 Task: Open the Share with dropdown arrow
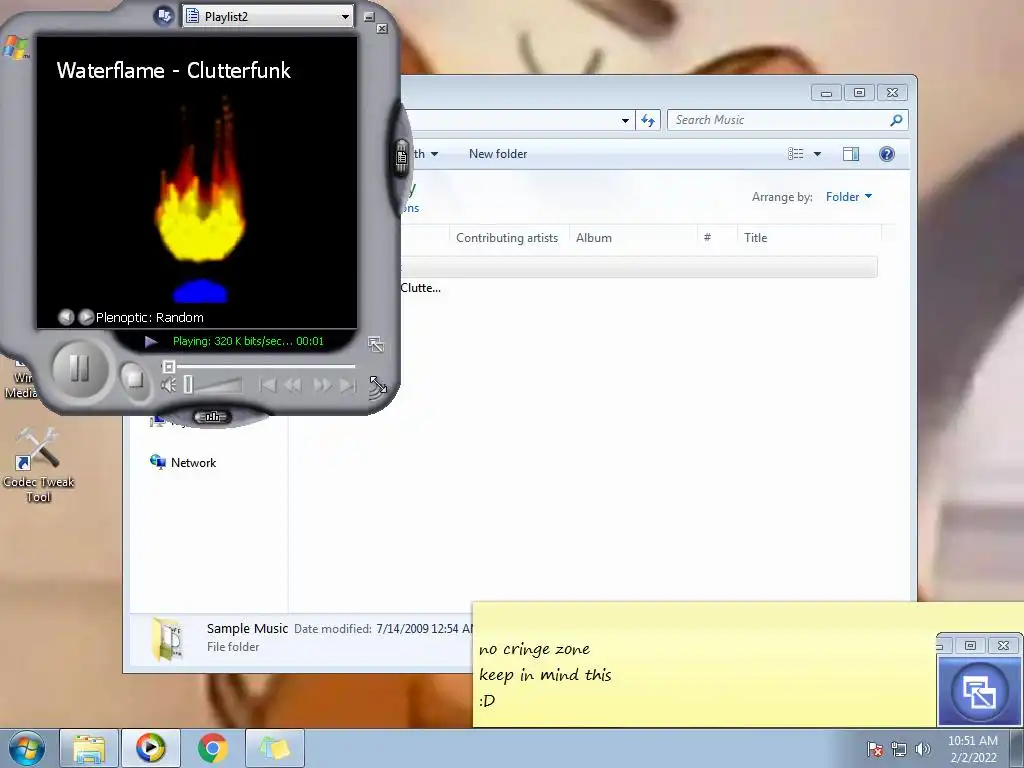[x=434, y=154]
